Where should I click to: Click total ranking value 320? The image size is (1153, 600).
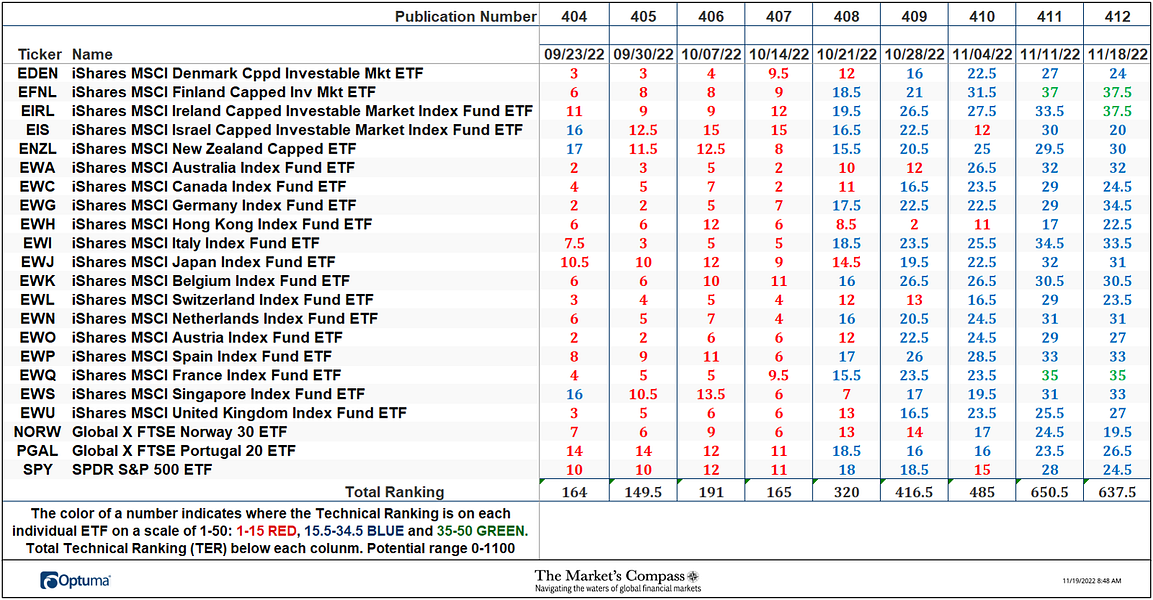coord(846,492)
